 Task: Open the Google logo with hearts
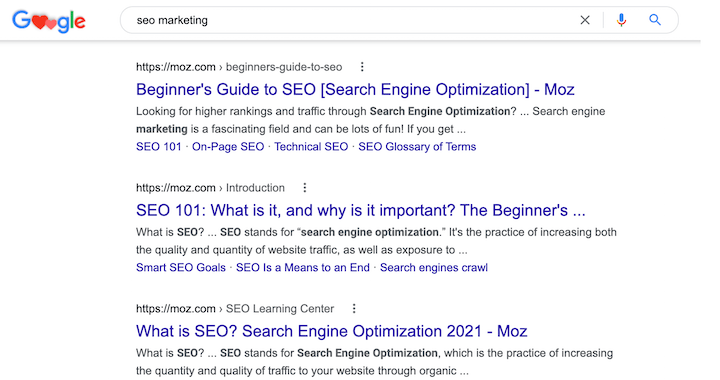(49, 21)
